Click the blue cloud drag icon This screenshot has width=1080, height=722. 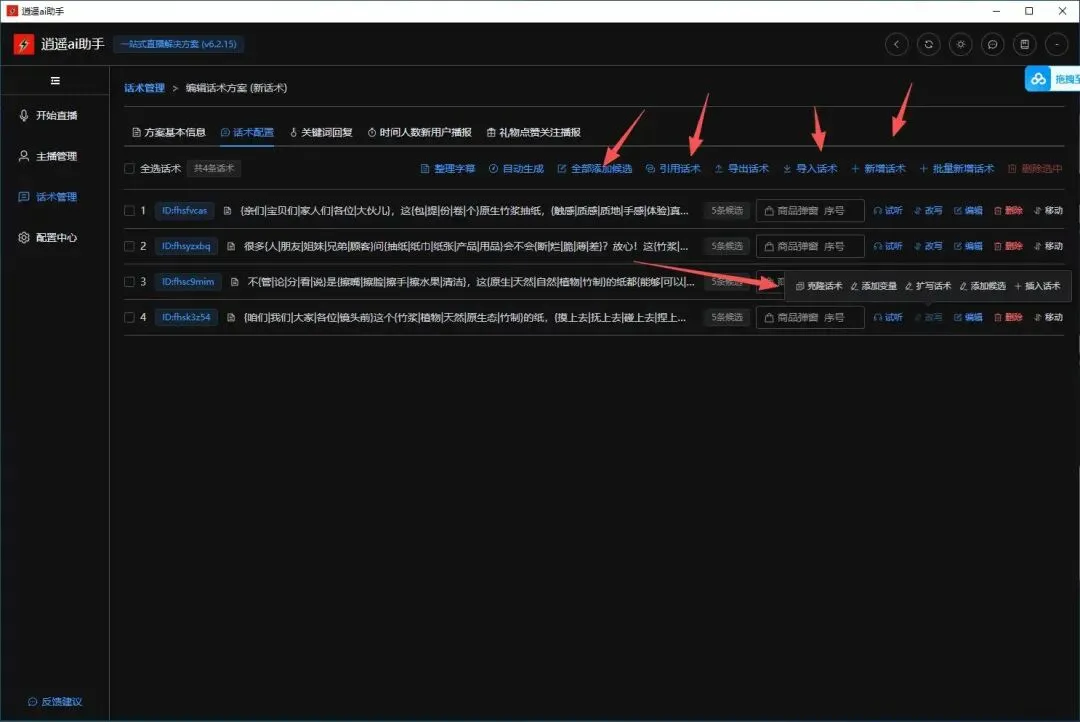tap(1038, 79)
